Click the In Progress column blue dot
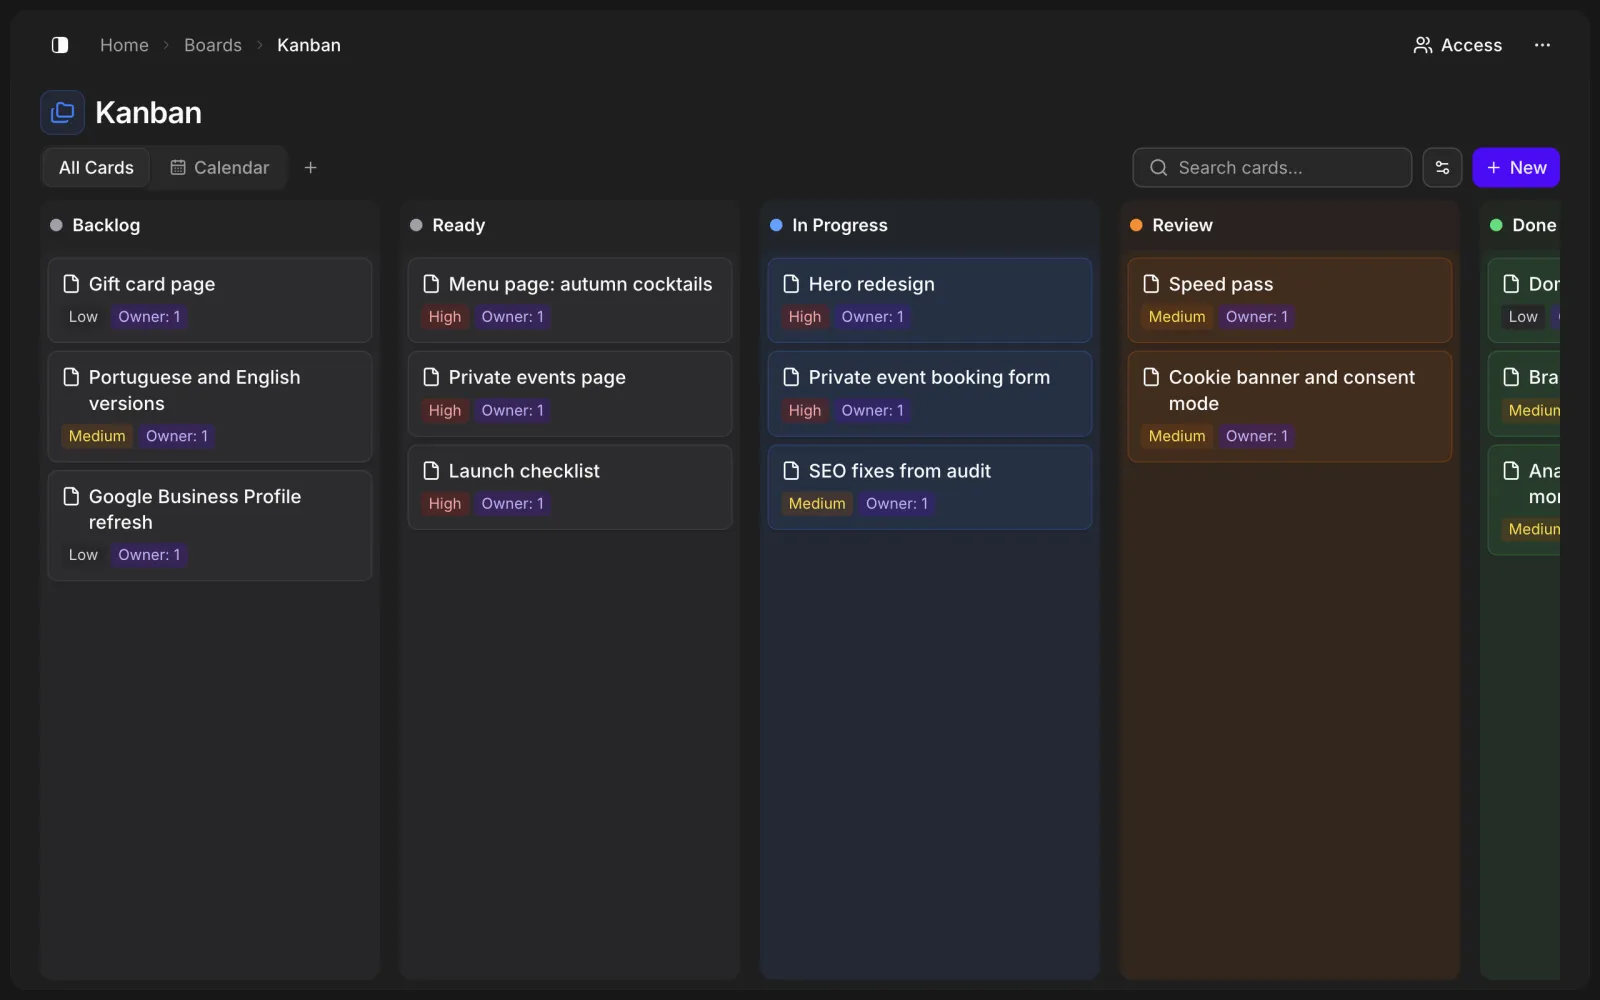 tap(776, 225)
